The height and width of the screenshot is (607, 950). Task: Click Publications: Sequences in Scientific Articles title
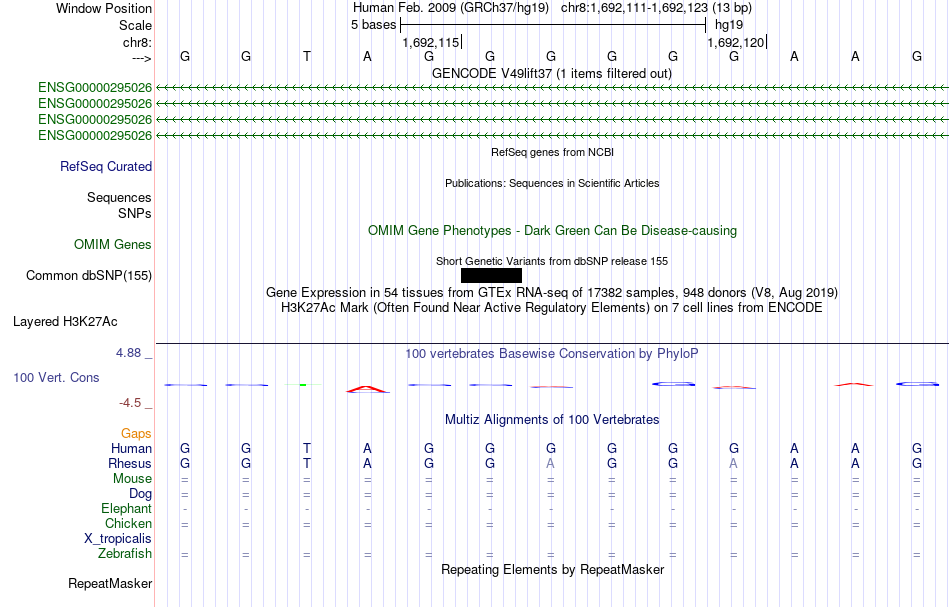pos(552,183)
